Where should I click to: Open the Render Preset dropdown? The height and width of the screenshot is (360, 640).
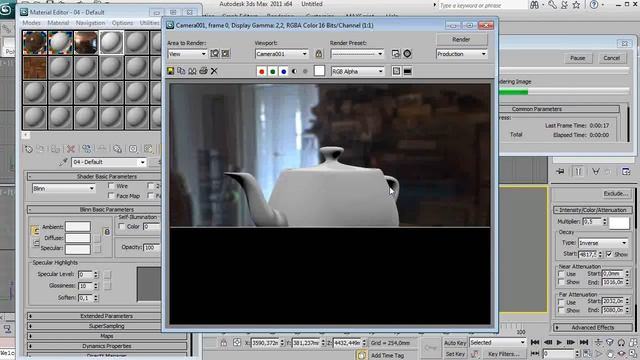(x=357, y=54)
